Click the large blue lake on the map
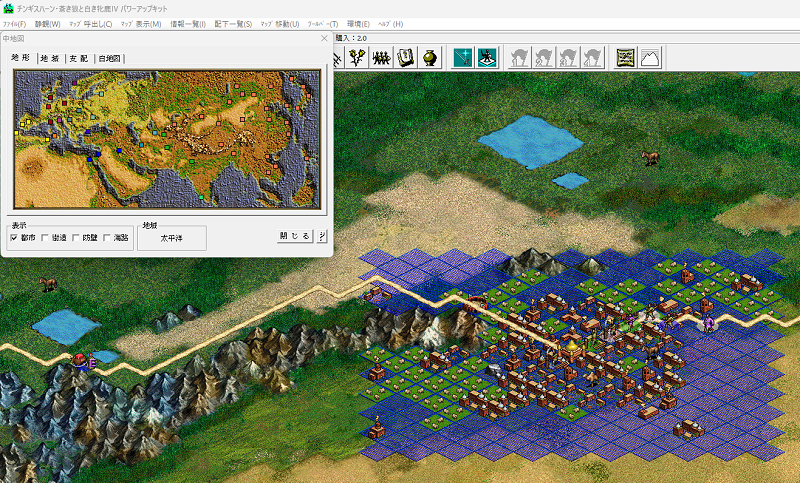Screen dimensions: 800x483 [531, 141]
